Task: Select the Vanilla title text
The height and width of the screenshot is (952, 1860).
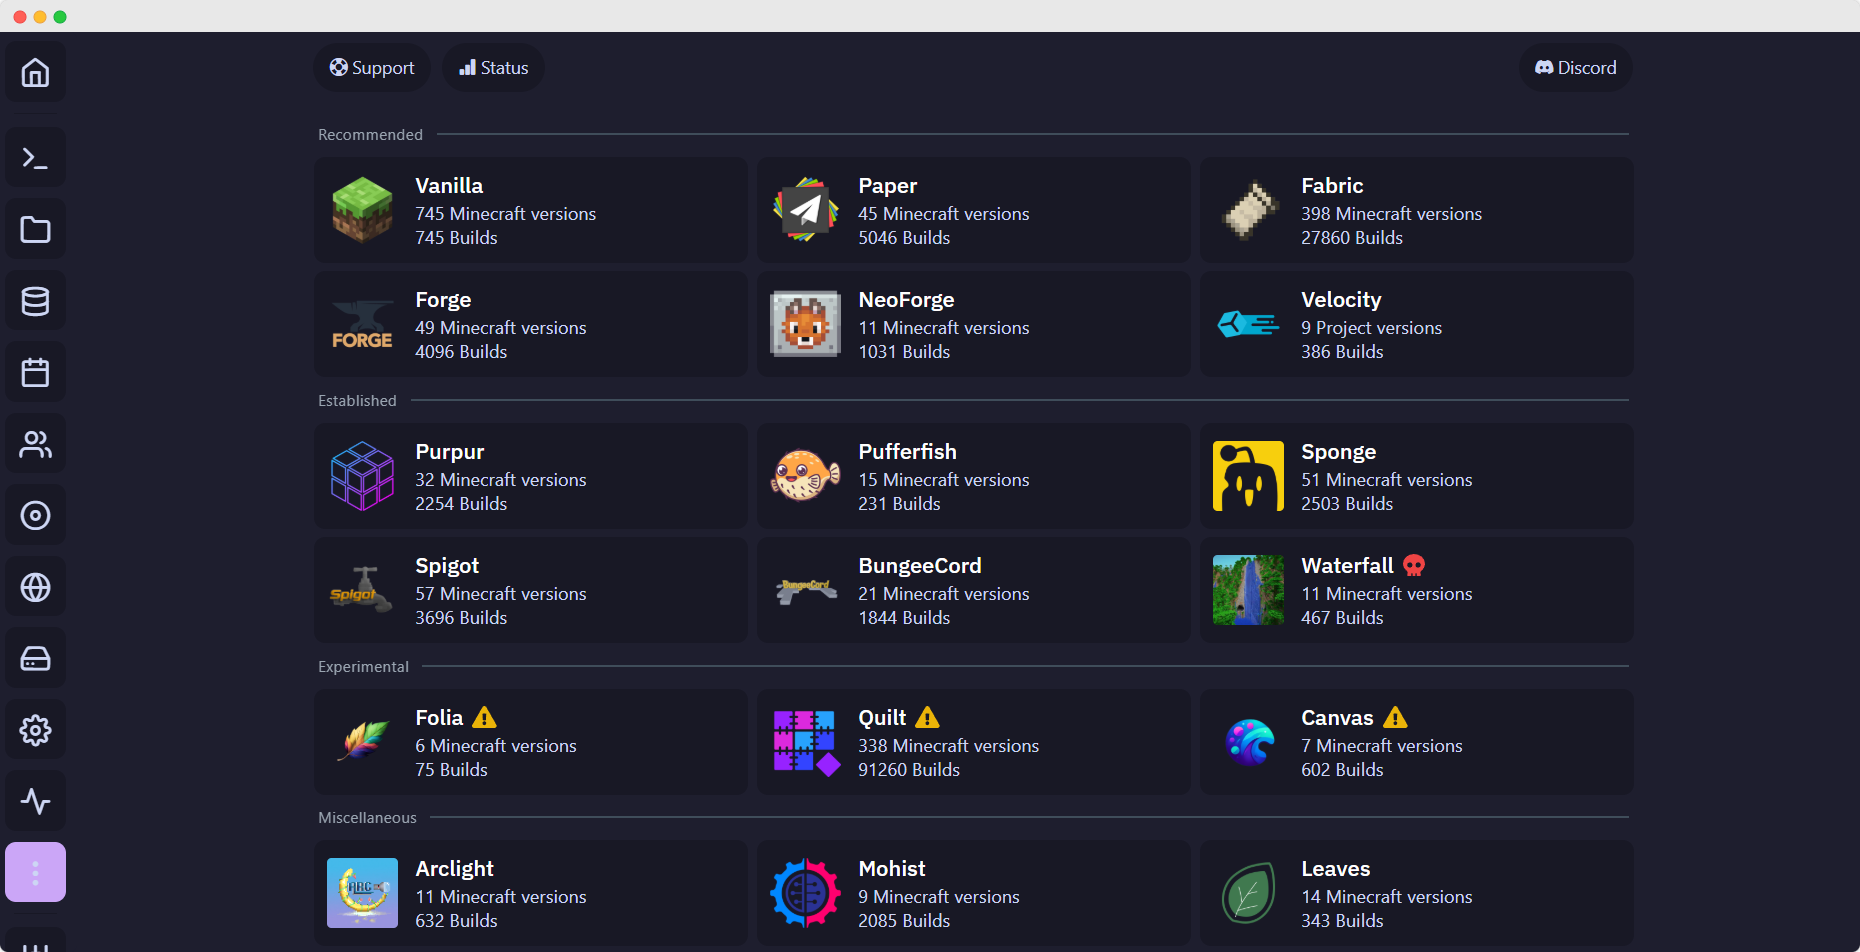Action: click(x=449, y=186)
